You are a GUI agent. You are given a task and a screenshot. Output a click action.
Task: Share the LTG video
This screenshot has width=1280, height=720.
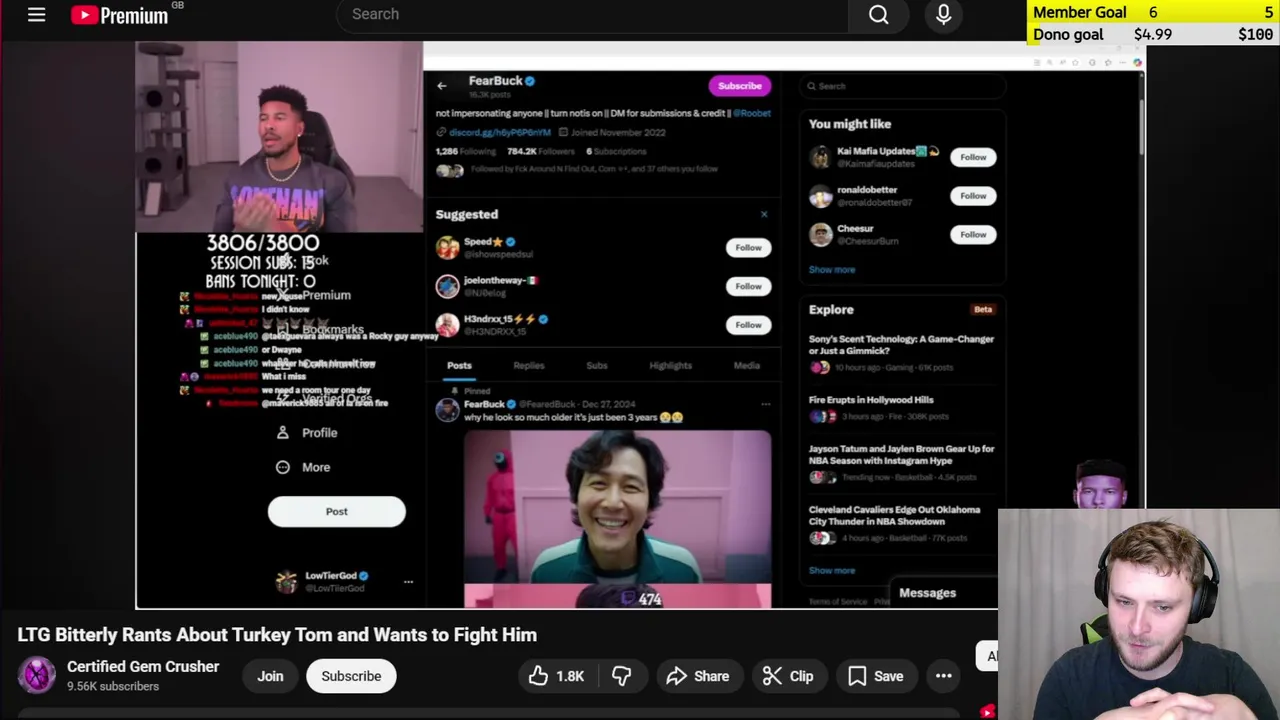(698, 676)
